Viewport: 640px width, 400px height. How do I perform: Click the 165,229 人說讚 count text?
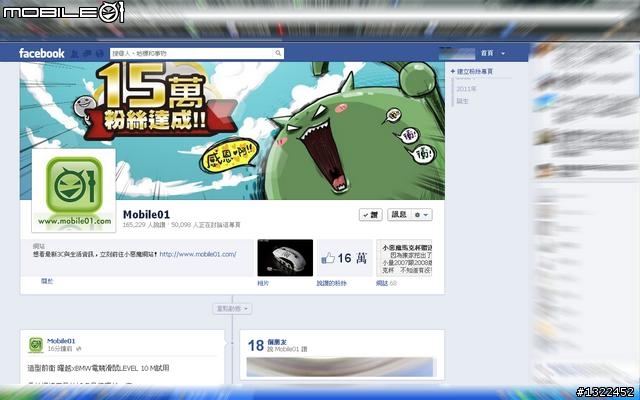144,225
